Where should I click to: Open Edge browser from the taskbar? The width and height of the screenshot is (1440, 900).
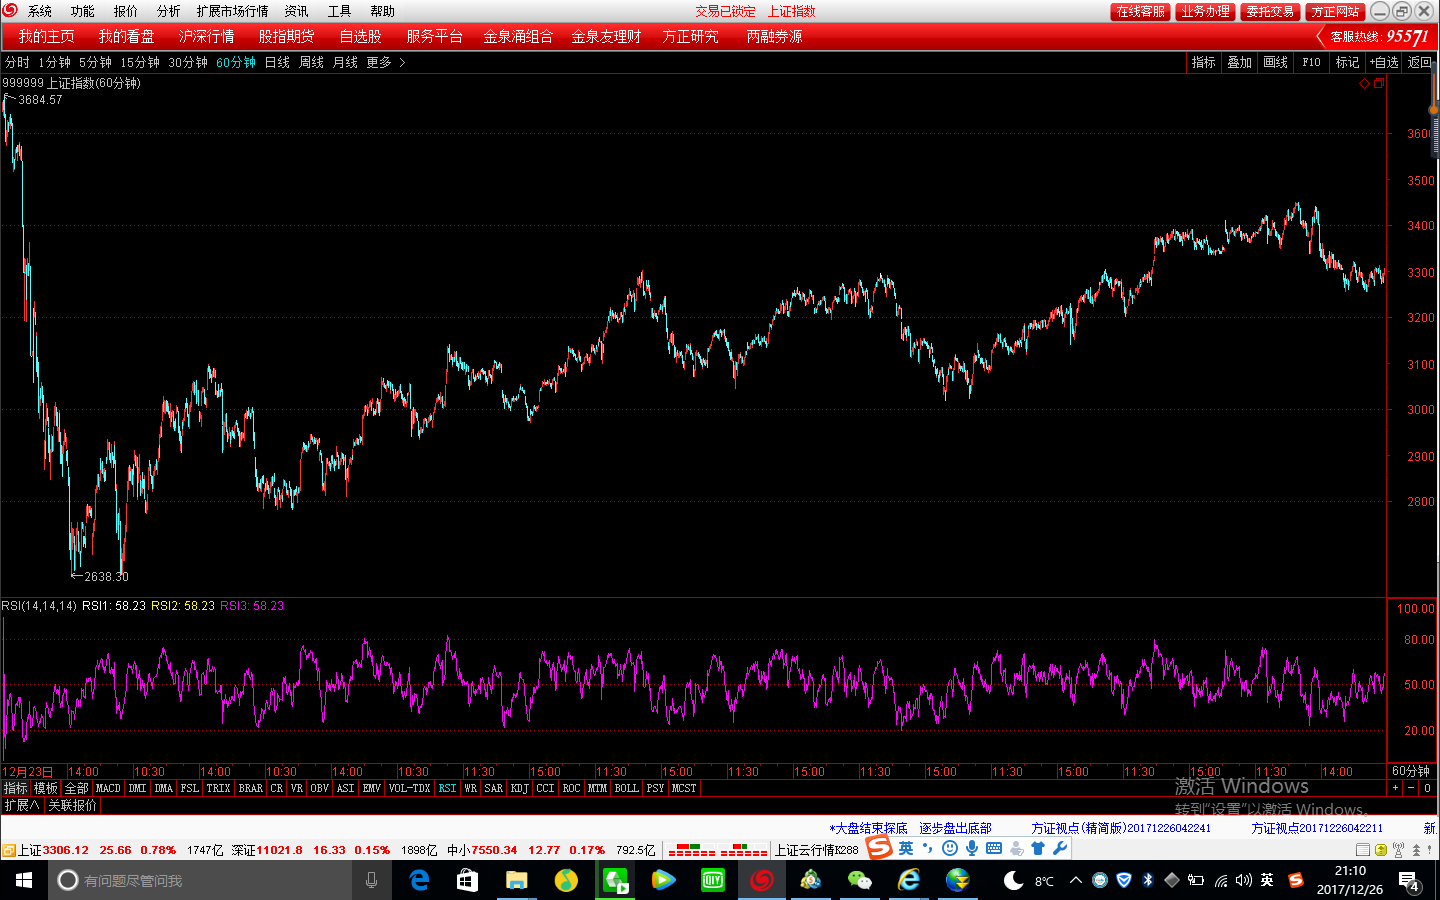point(420,880)
